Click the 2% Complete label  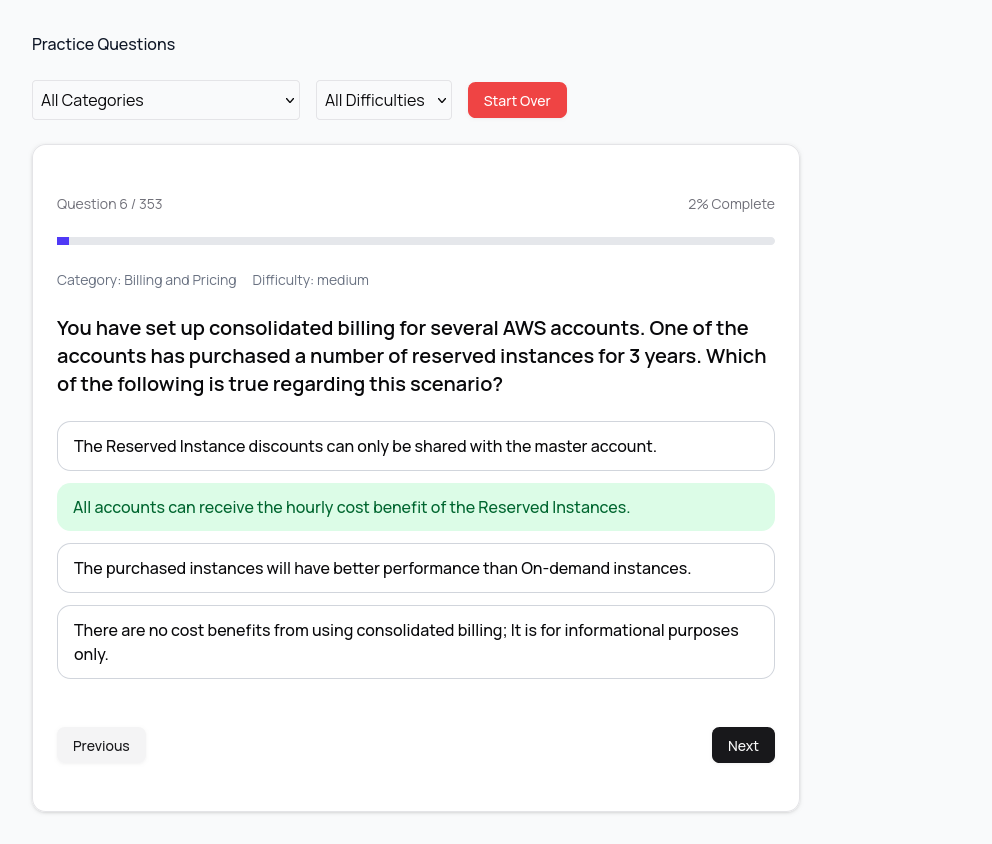point(731,204)
